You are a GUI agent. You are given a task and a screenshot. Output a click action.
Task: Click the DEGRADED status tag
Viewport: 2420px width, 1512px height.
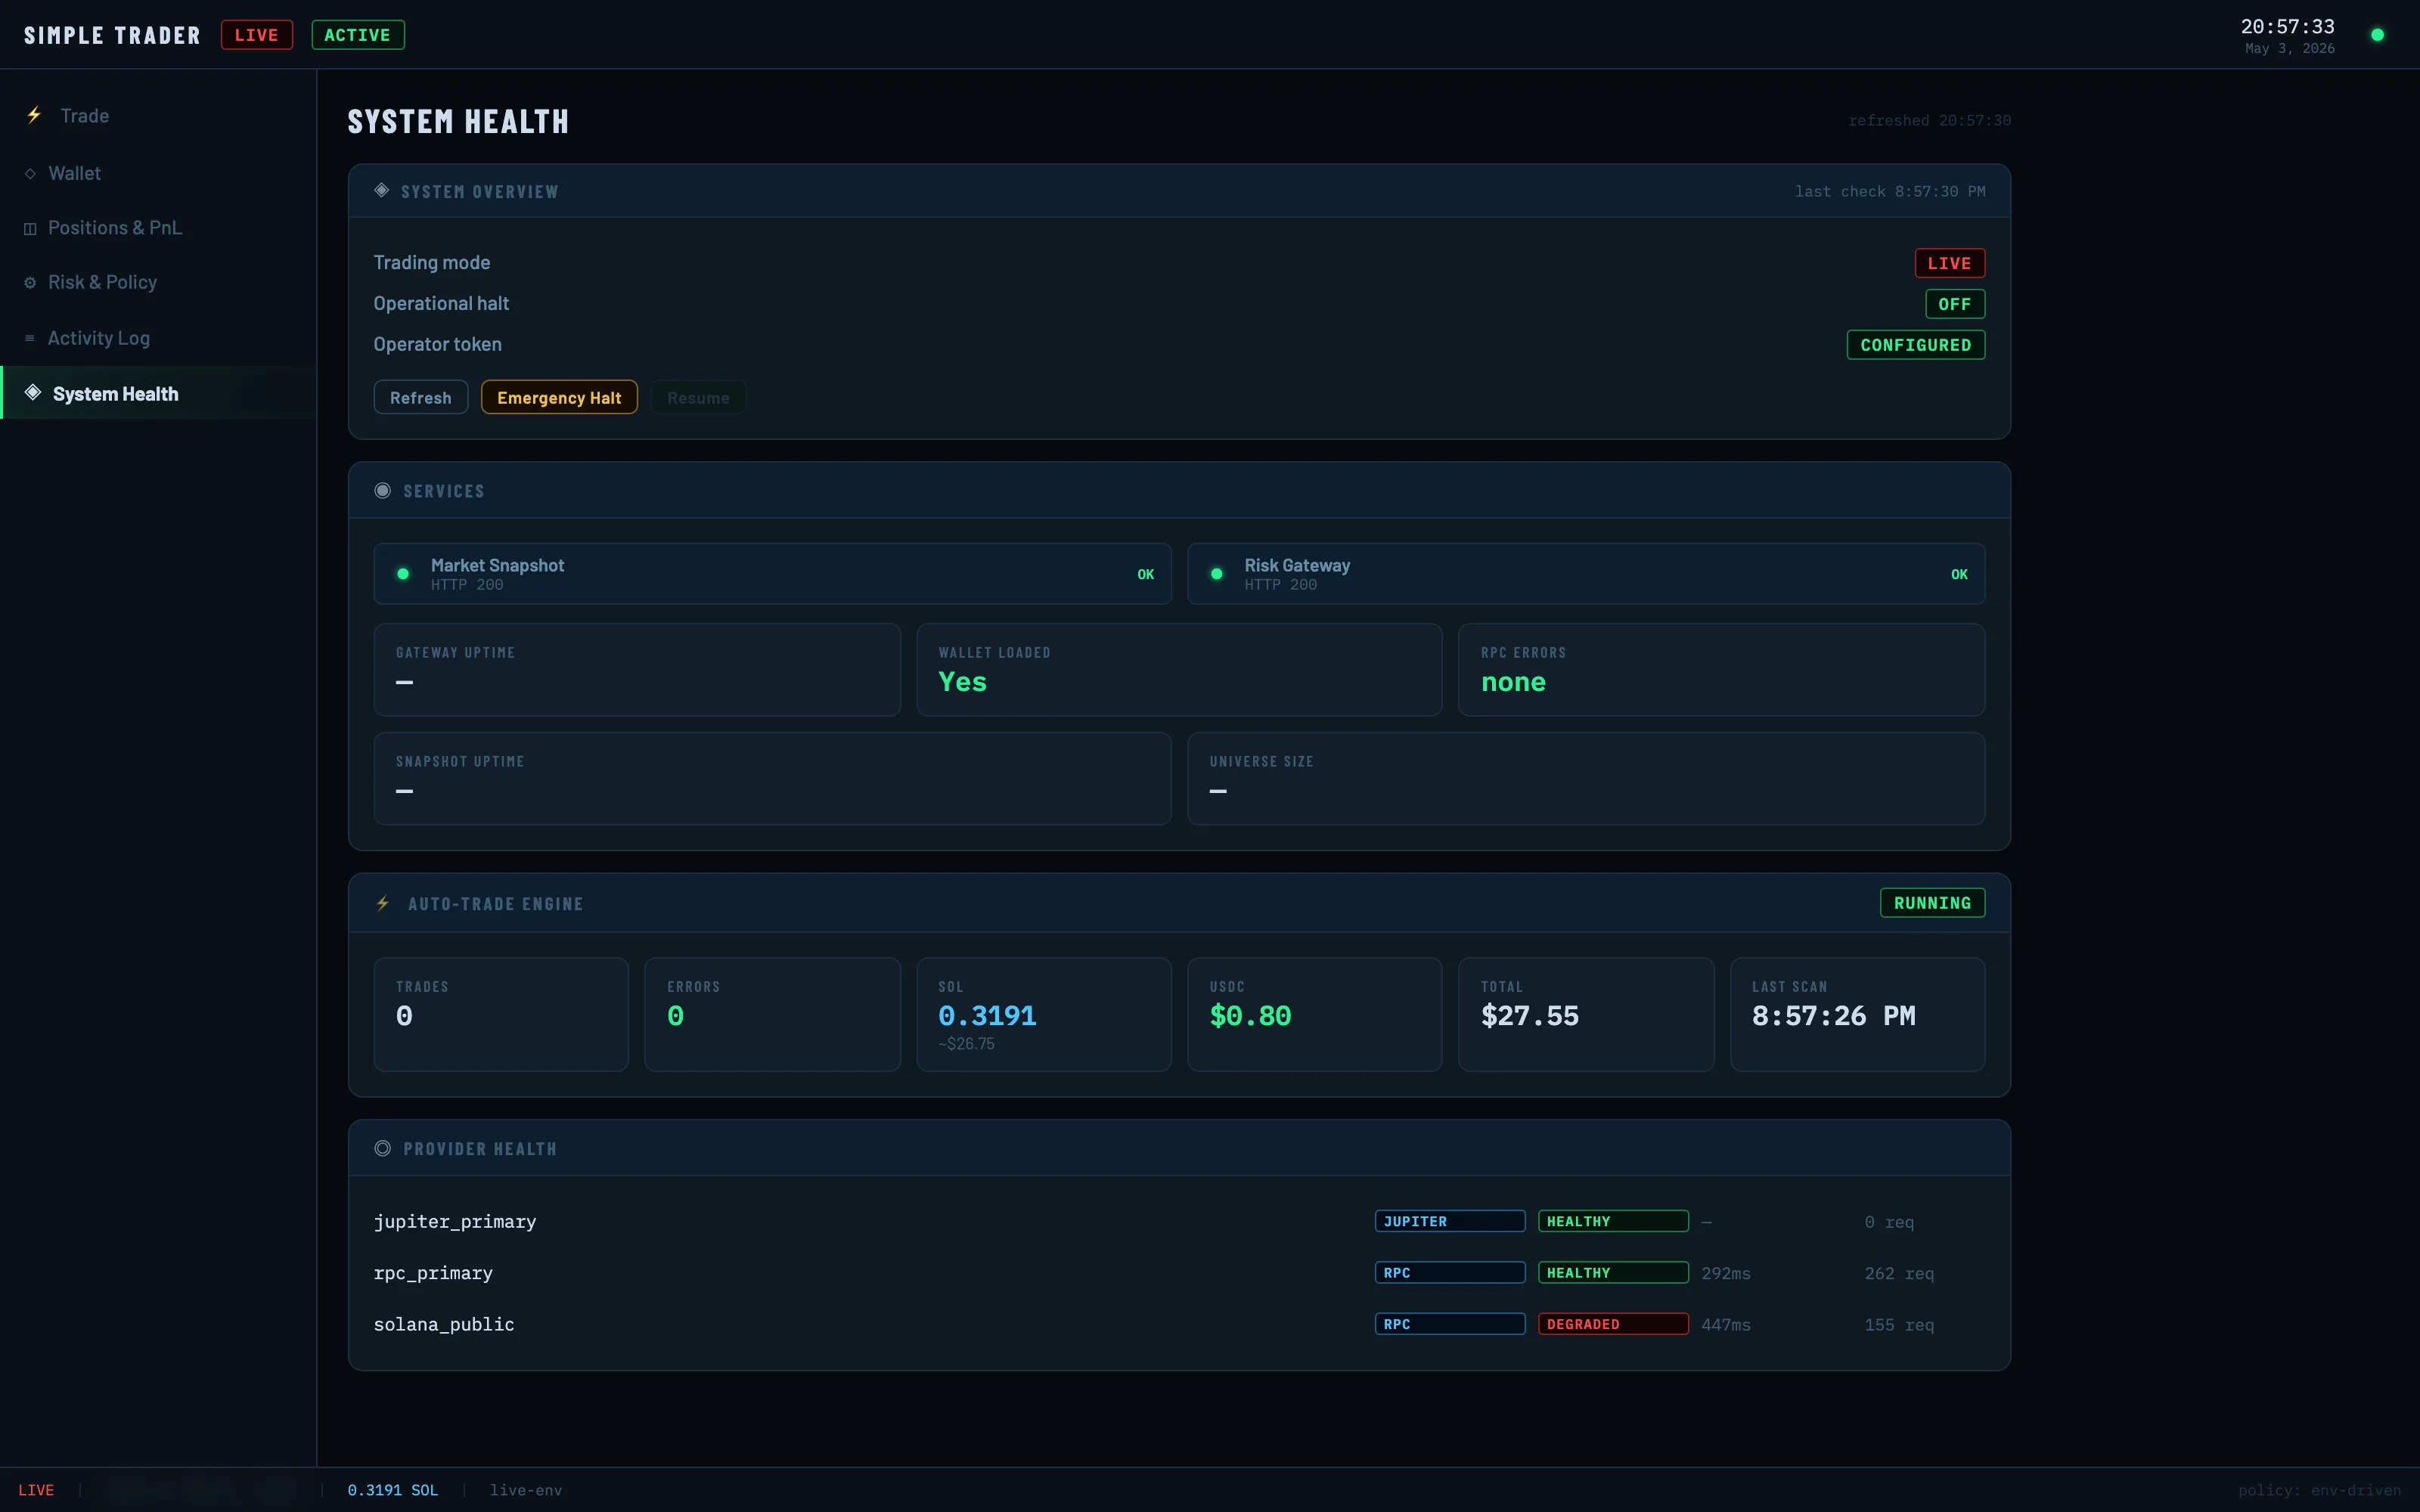point(1613,1324)
